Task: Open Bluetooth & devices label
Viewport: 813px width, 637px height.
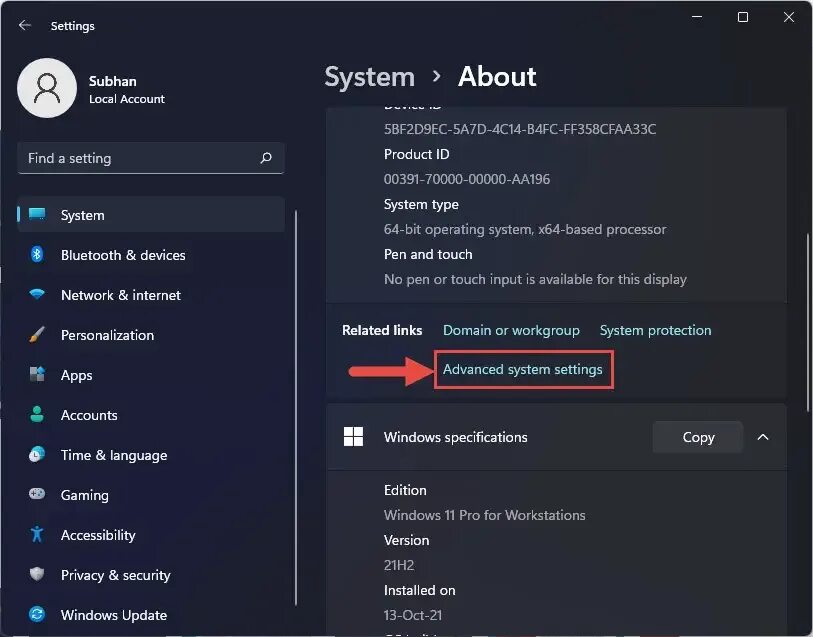Action: click(x=123, y=255)
